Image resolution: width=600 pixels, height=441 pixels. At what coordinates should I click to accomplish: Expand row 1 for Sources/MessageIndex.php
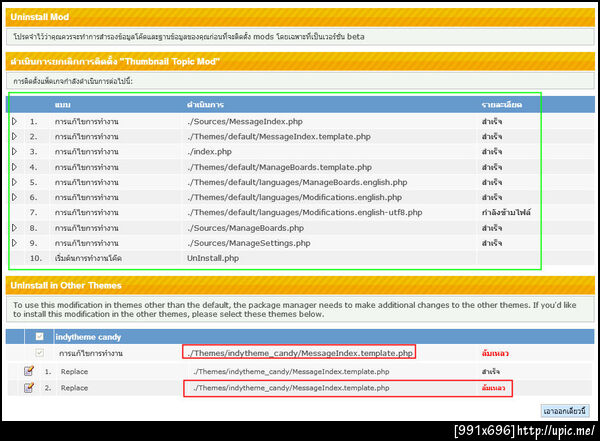(x=15, y=121)
